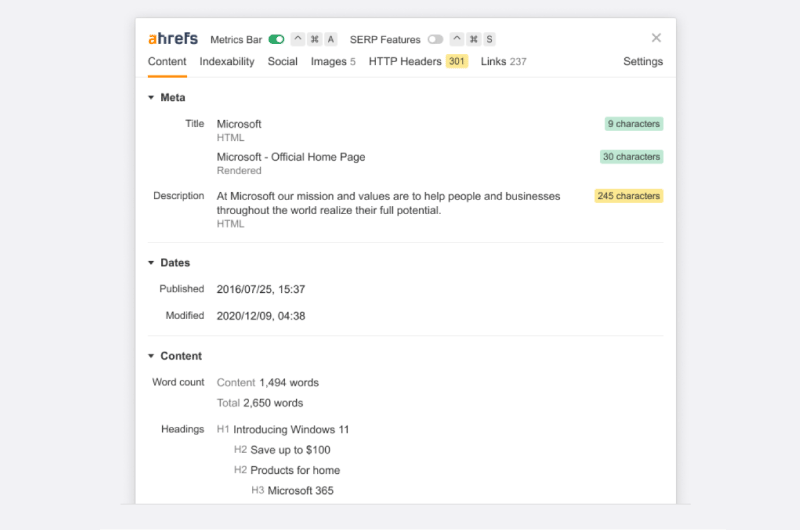800x530 pixels.
Task: Click published date 2016/07/25, 15:37
Action: pyautogui.click(x=261, y=289)
